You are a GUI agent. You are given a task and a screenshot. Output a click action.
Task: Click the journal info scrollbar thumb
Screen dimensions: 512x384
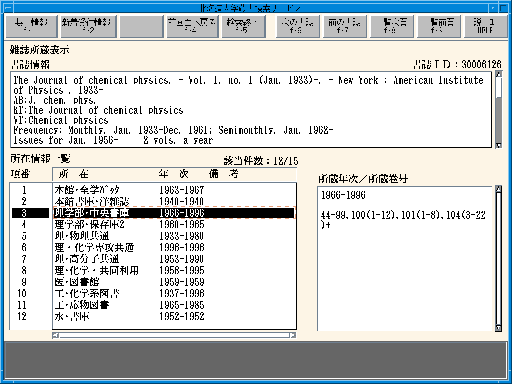(x=499, y=88)
